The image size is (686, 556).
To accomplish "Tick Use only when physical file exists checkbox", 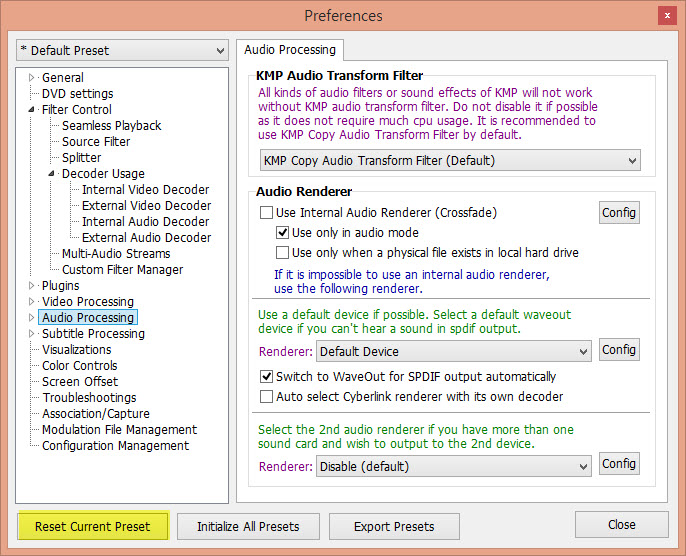I will click(282, 252).
